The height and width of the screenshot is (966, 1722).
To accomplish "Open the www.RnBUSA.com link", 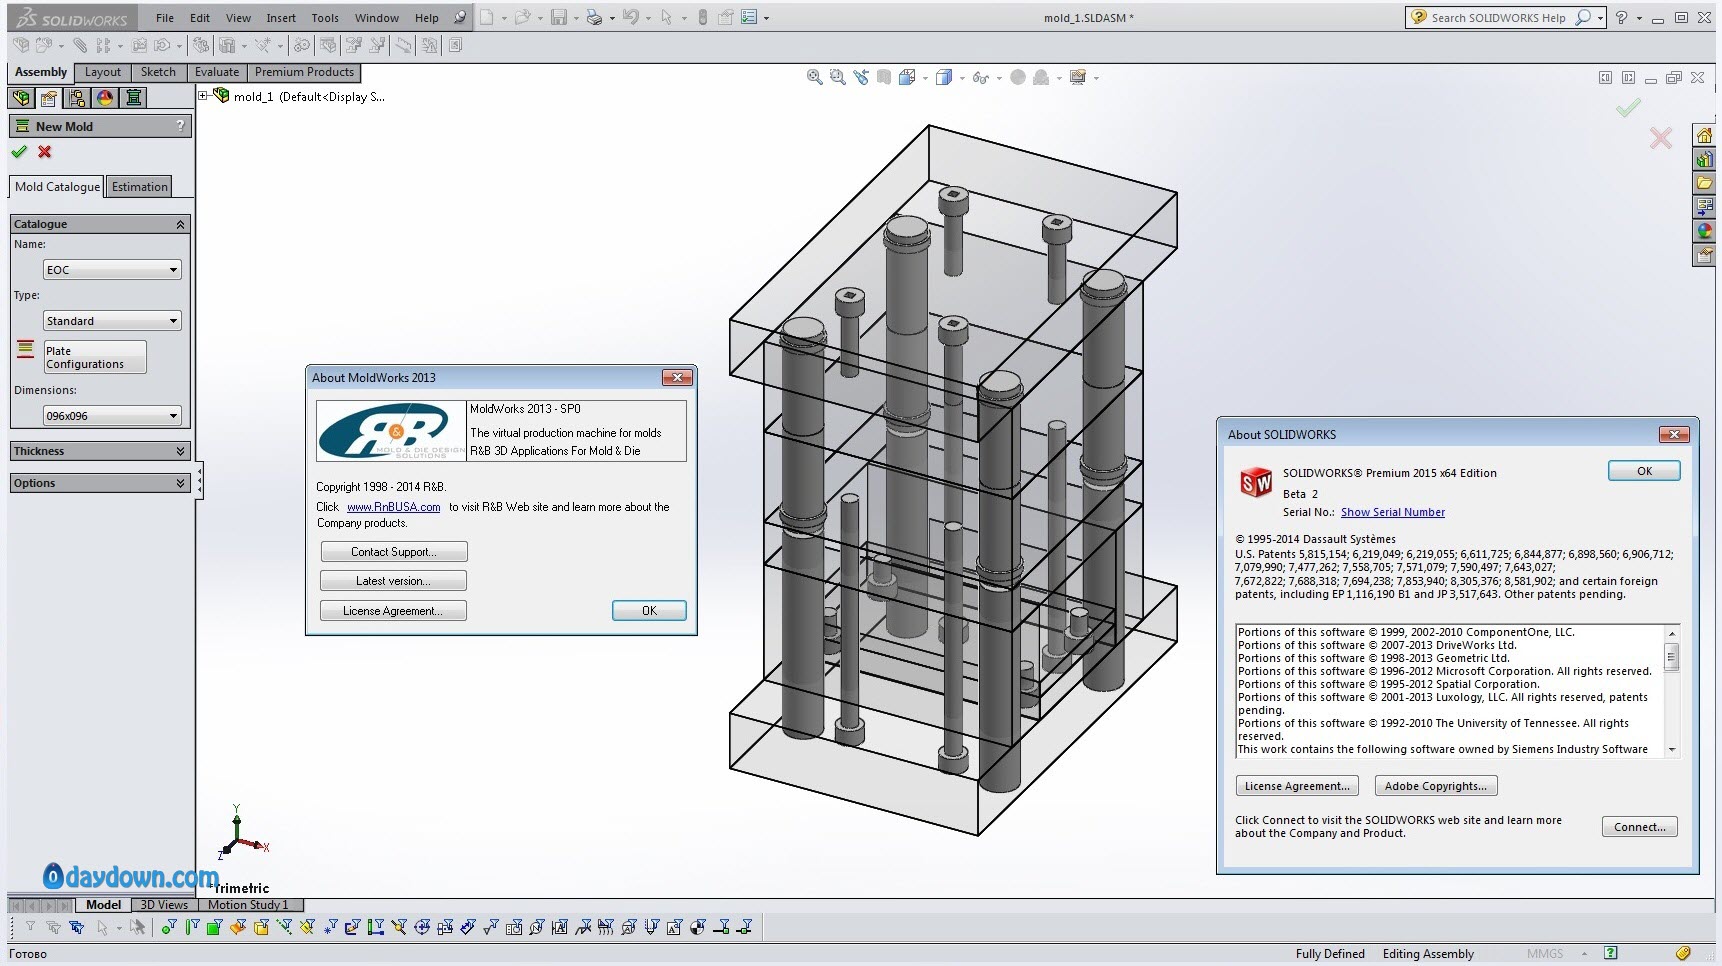I will click(x=393, y=507).
